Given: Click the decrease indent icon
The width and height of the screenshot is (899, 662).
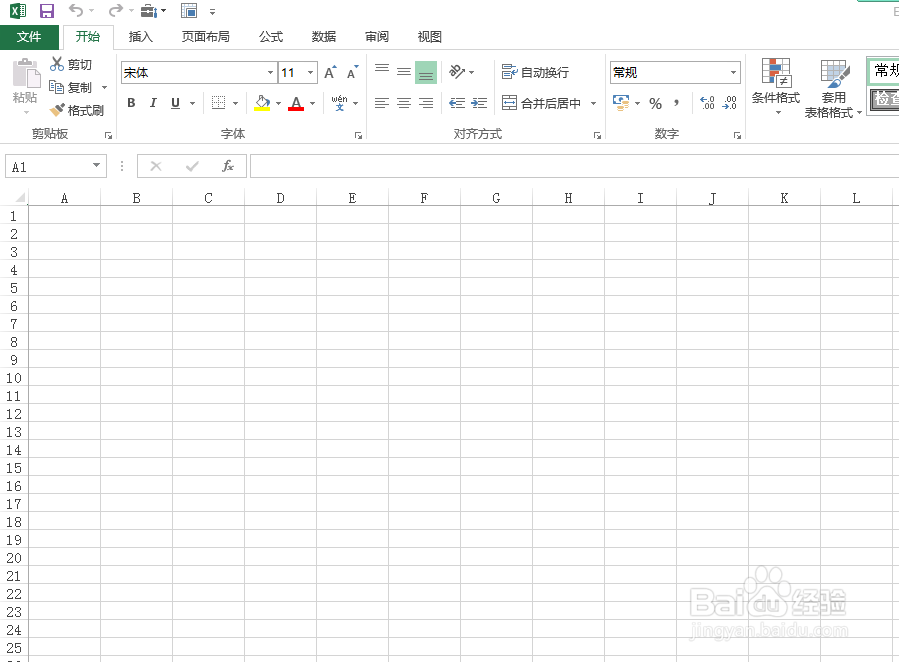Looking at the screenshot, I should pyautogui.click(x=457, y=103).
